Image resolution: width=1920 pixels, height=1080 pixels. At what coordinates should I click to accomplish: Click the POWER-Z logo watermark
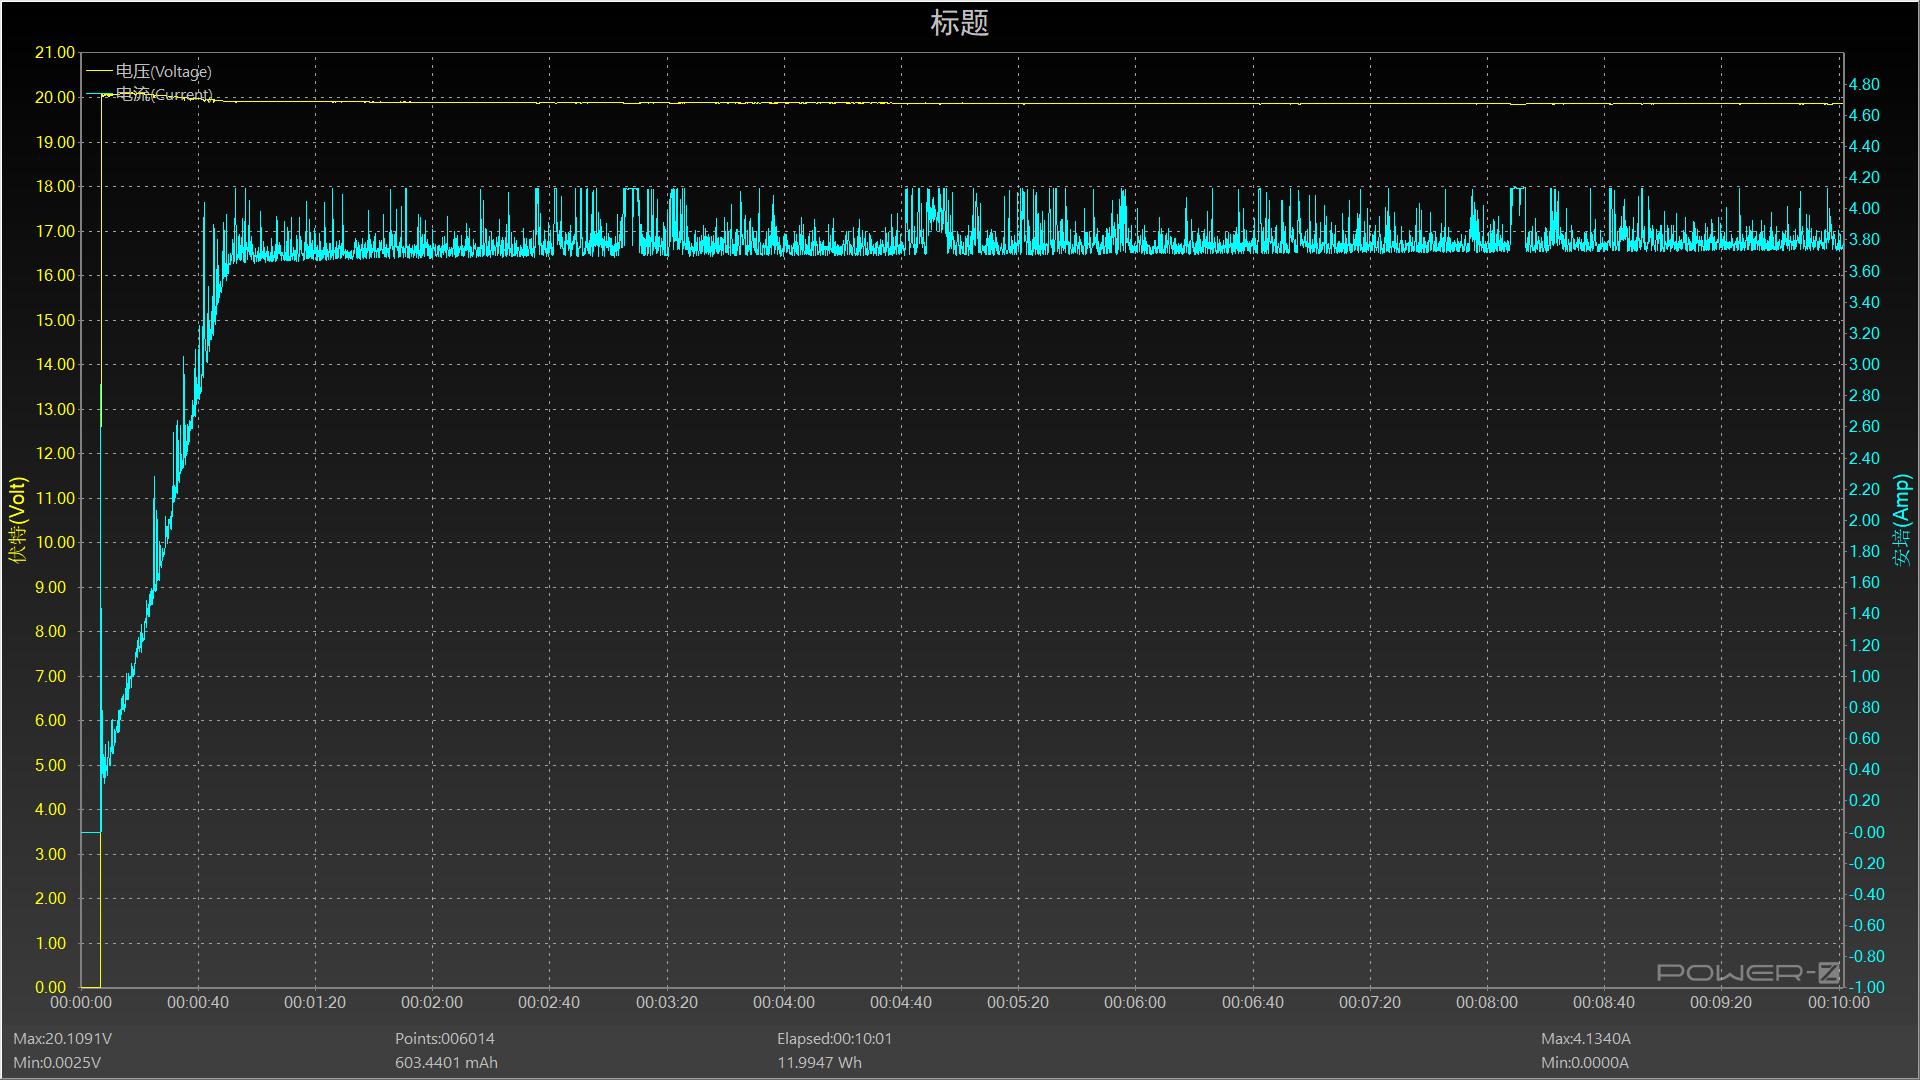coord(1748,972)
